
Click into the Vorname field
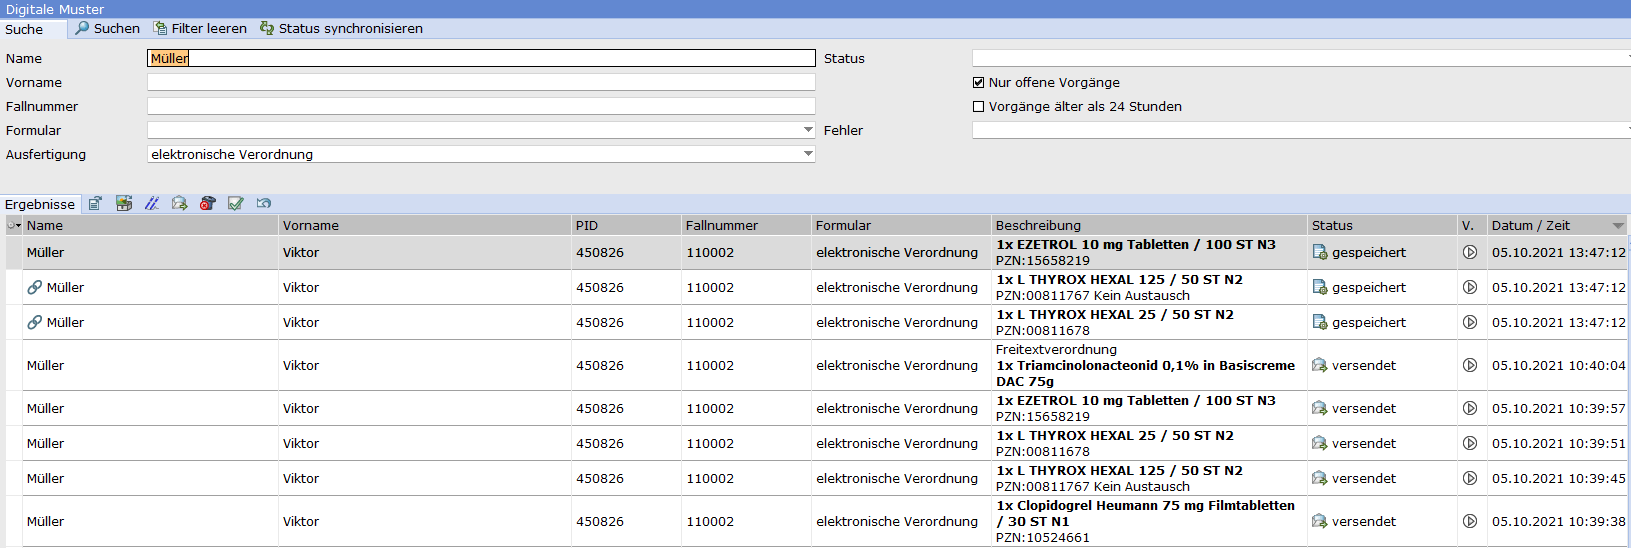(x=481, y=82)
